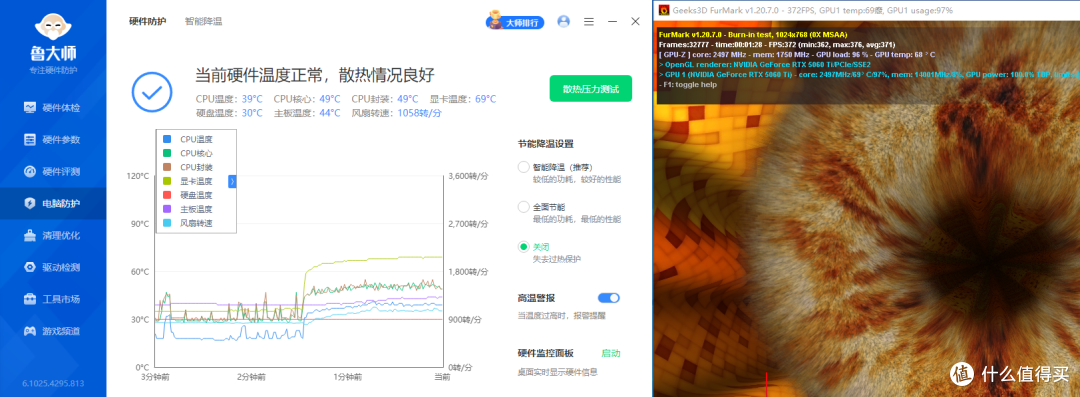Image resolution: width=1080 pixels, height=397 pixels.
Task: Click the FurMark F1 toggle help line
Action: coord(687,84)
